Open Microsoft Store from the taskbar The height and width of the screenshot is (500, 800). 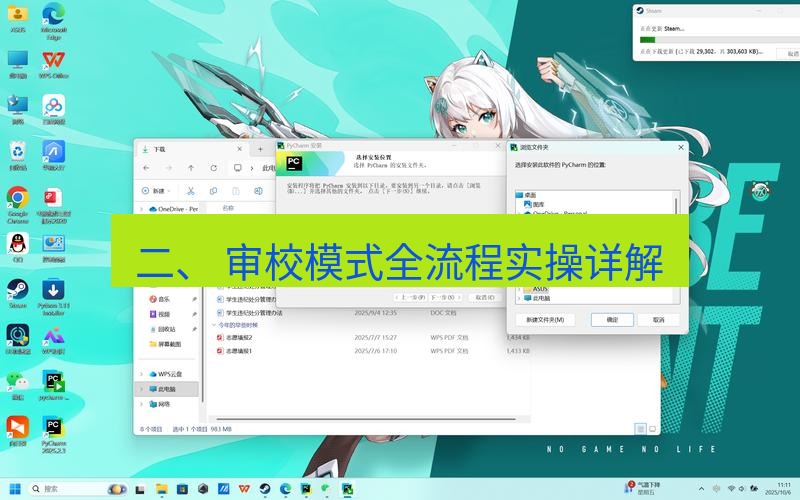point(182,489)
